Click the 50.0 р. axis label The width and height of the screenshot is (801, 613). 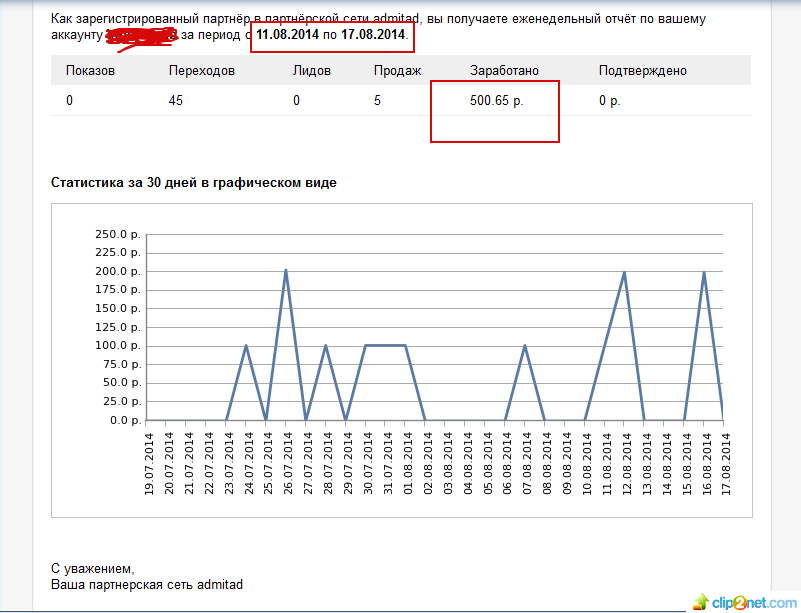pyautogui.click(x=122, y=383)
